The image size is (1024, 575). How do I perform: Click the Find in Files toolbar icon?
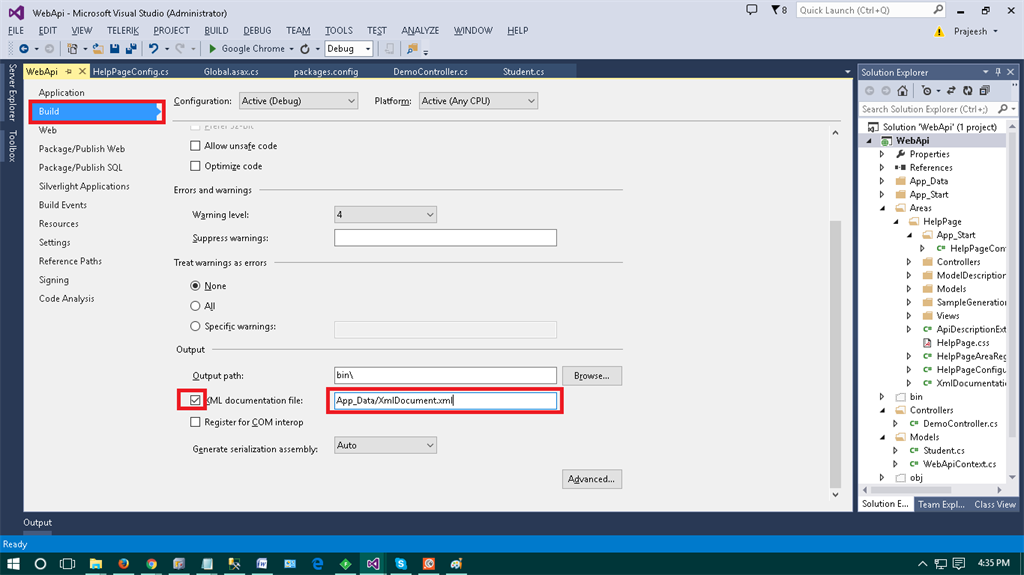click(412, 49)
